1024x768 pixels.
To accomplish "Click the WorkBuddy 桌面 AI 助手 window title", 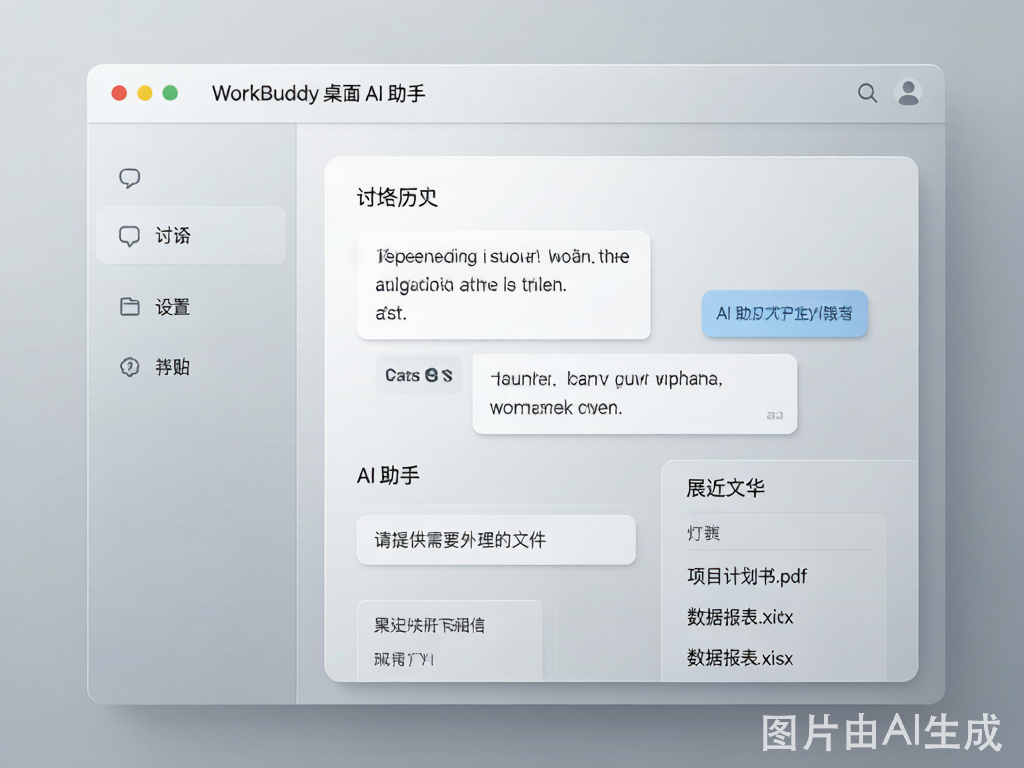I will point(319,93).
